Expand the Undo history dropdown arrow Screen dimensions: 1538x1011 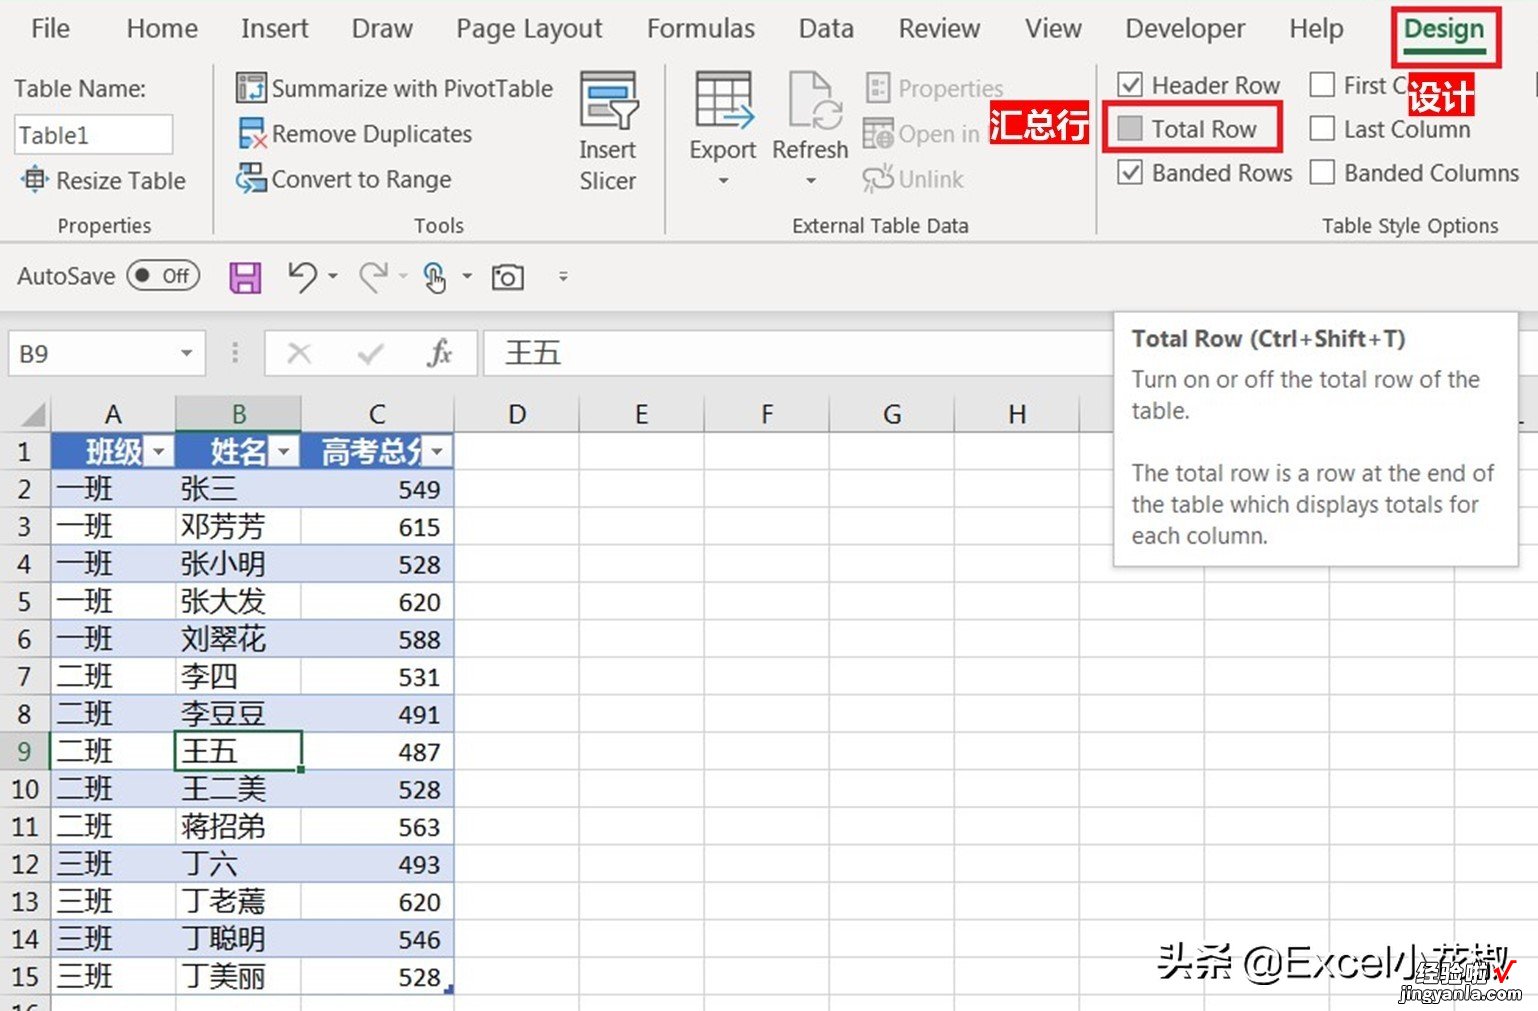333,276
